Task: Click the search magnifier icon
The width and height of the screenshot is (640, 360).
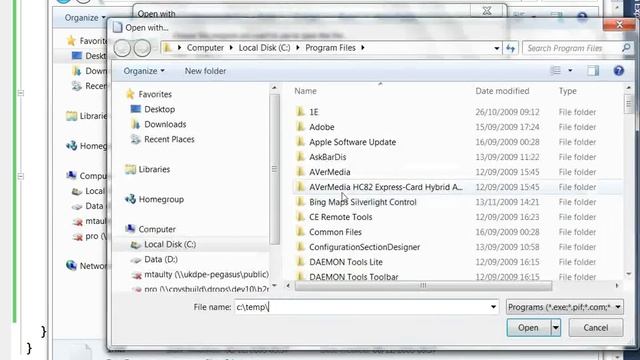Action: point(626,48)
